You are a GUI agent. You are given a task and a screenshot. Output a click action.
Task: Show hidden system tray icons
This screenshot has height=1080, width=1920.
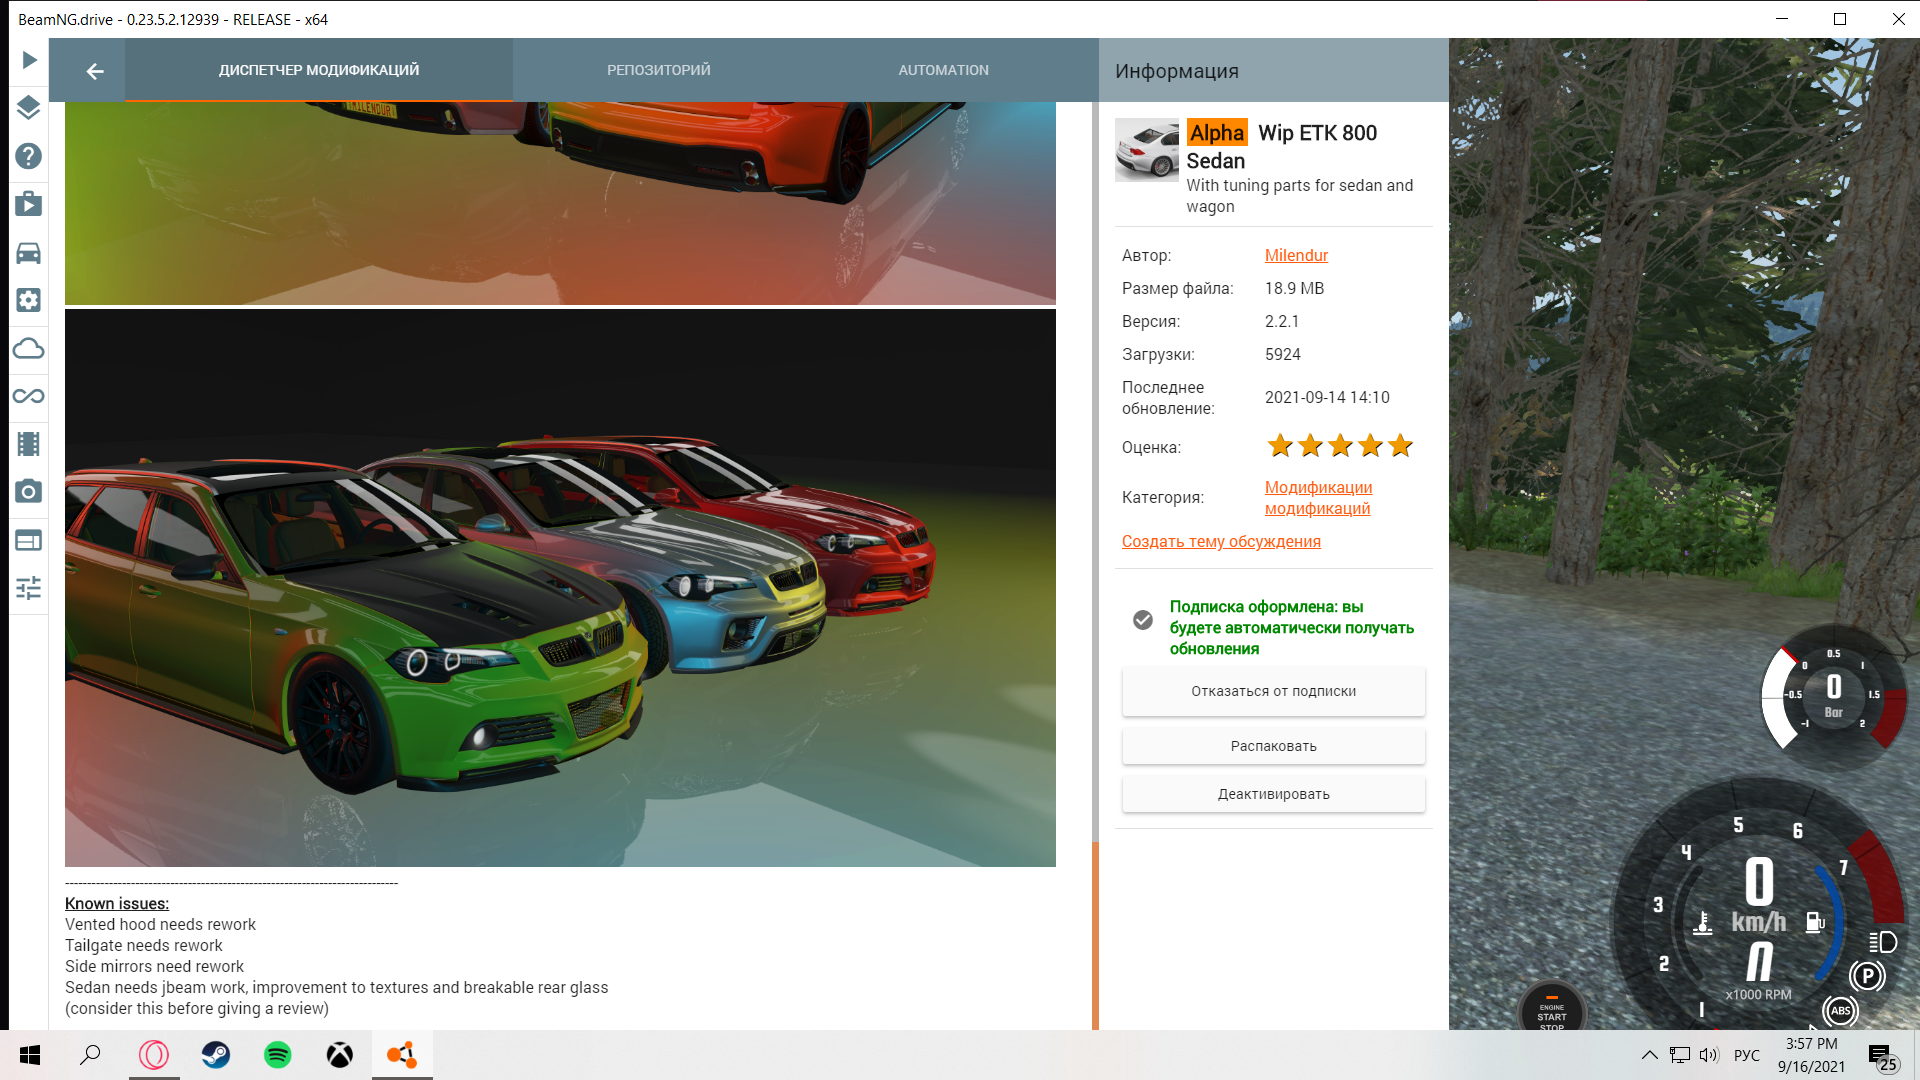[1650, 1055]
